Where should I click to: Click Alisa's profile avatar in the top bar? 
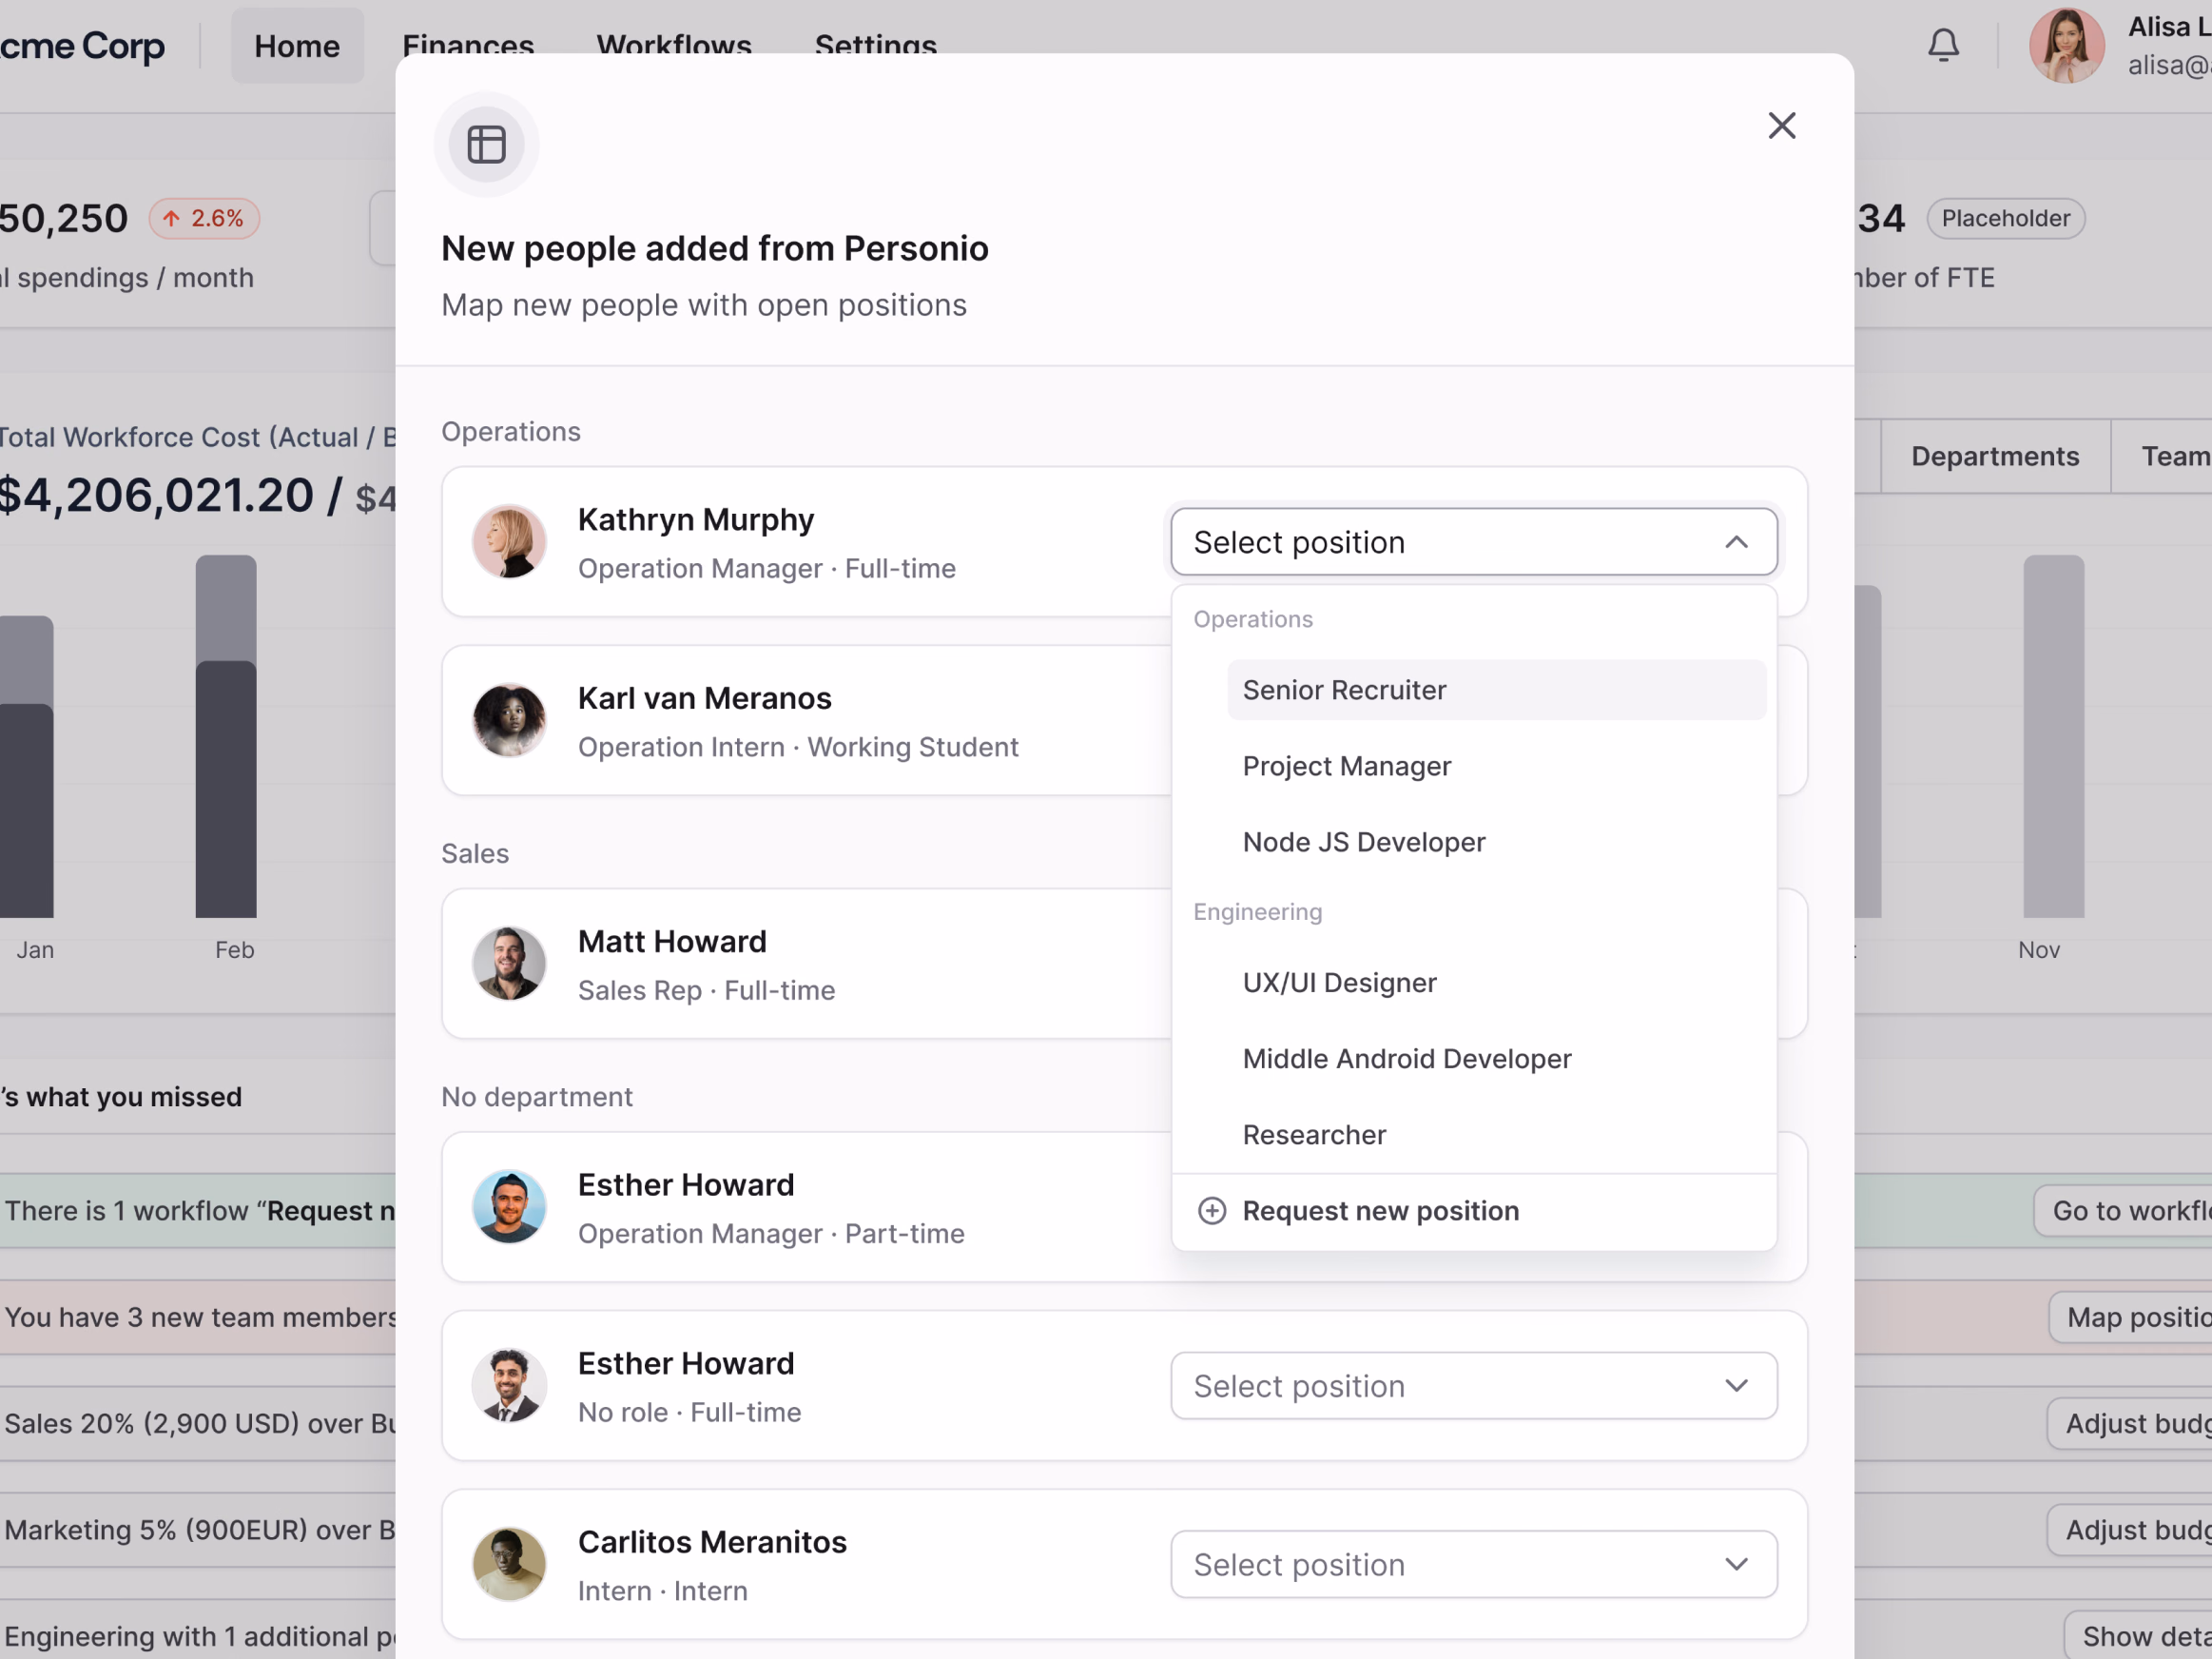coord(2066,46)
